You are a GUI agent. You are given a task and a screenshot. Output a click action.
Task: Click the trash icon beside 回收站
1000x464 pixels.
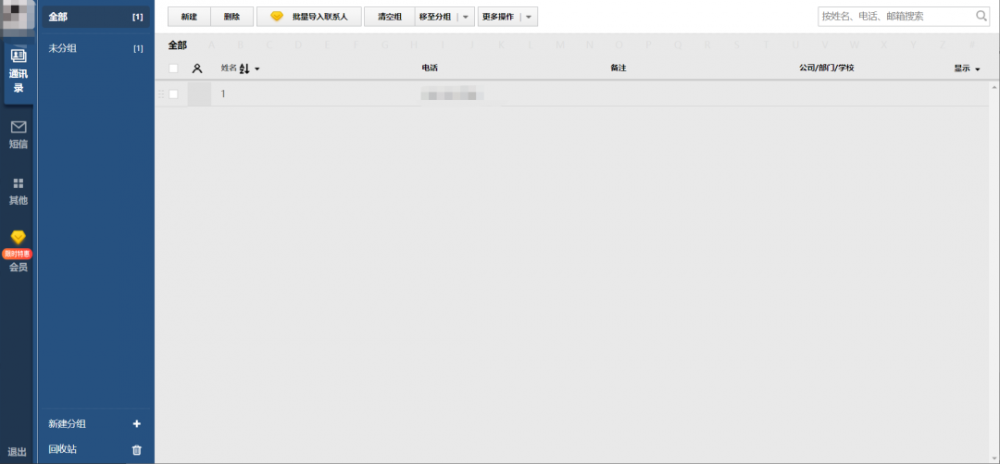click(x=137, y=450)
